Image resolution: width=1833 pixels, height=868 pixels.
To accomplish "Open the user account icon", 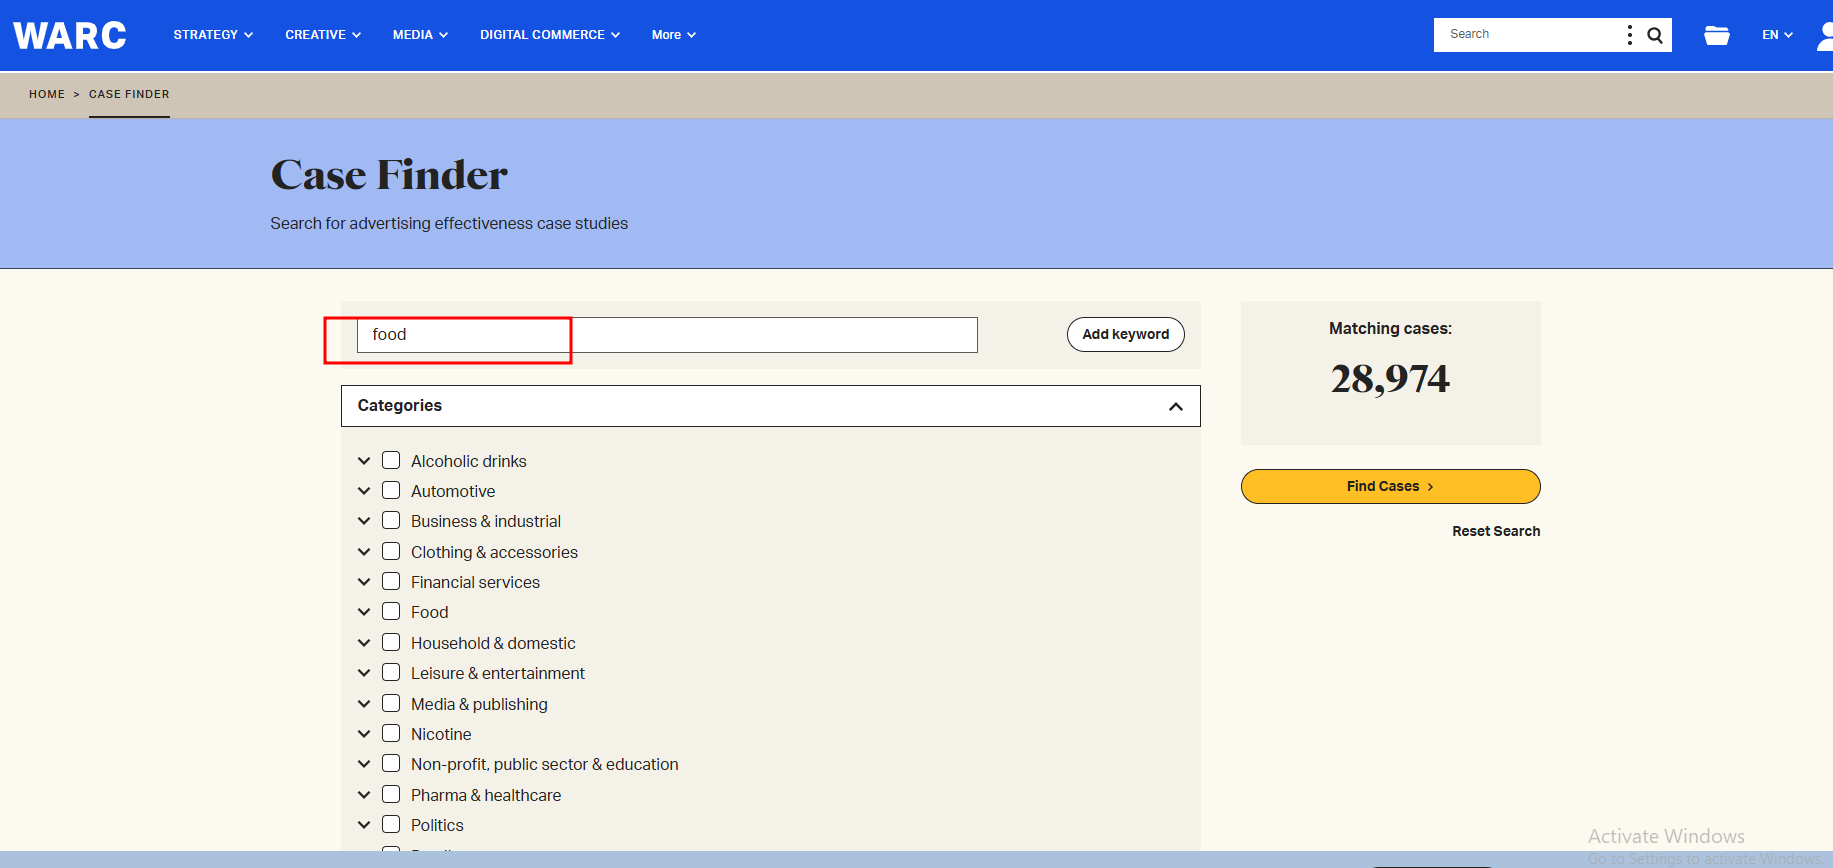I will pyautogui.click(x=1825, y=35).
